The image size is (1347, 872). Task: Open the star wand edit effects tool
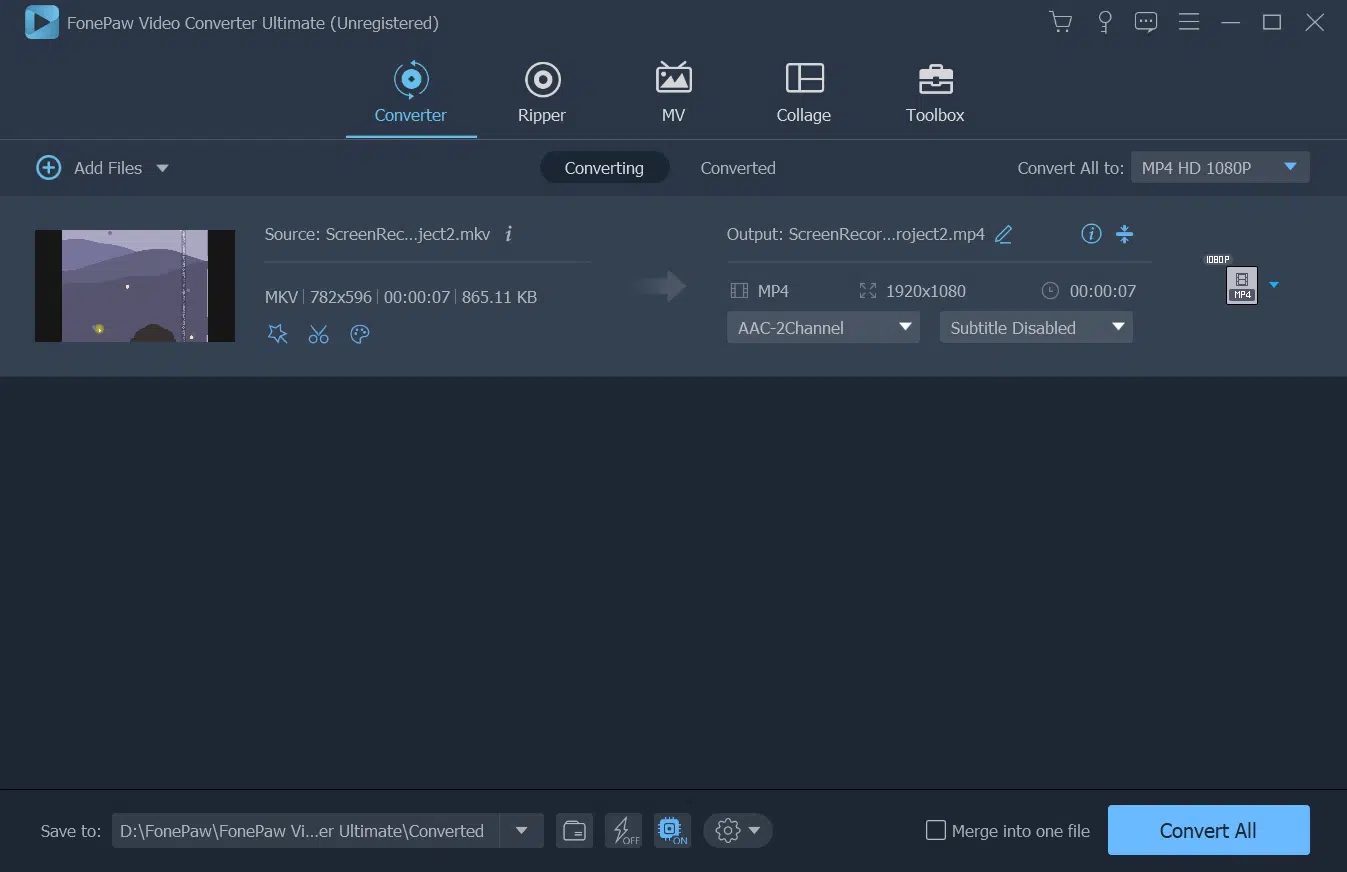click(x=278, y=334)
